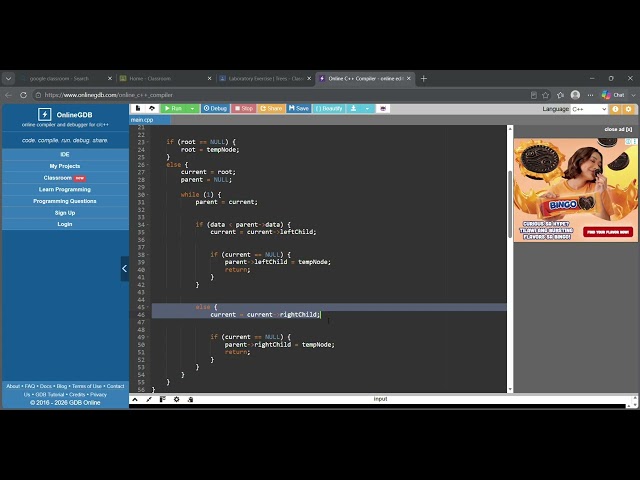Open the Contact Us footer link
This screenshot has height=480, width=640.
pos(116,386)
